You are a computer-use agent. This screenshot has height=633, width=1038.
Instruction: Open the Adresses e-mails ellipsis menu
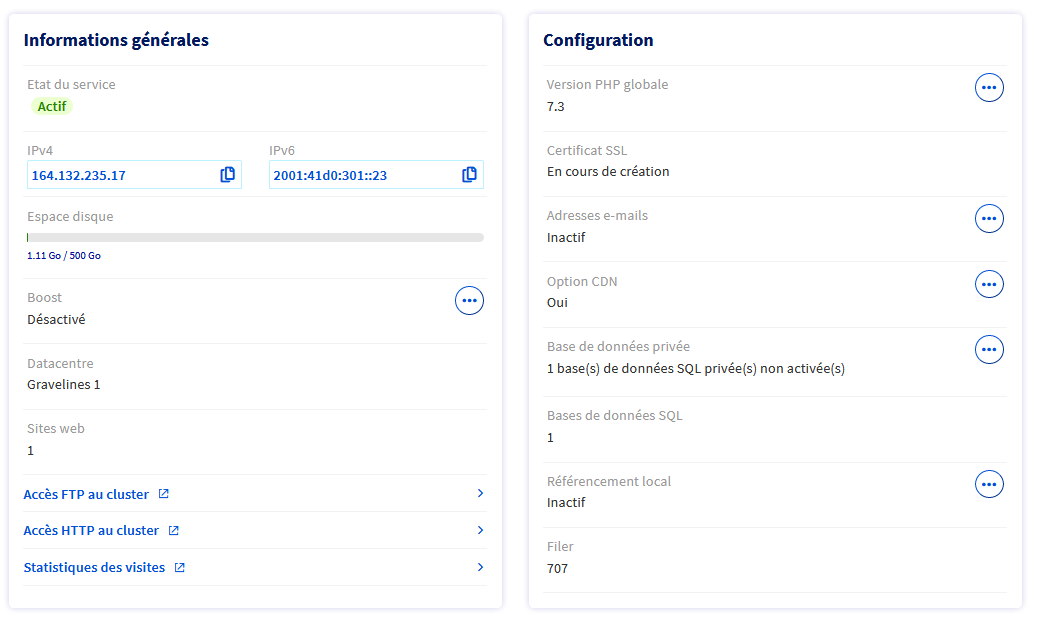tap(989, 219)
